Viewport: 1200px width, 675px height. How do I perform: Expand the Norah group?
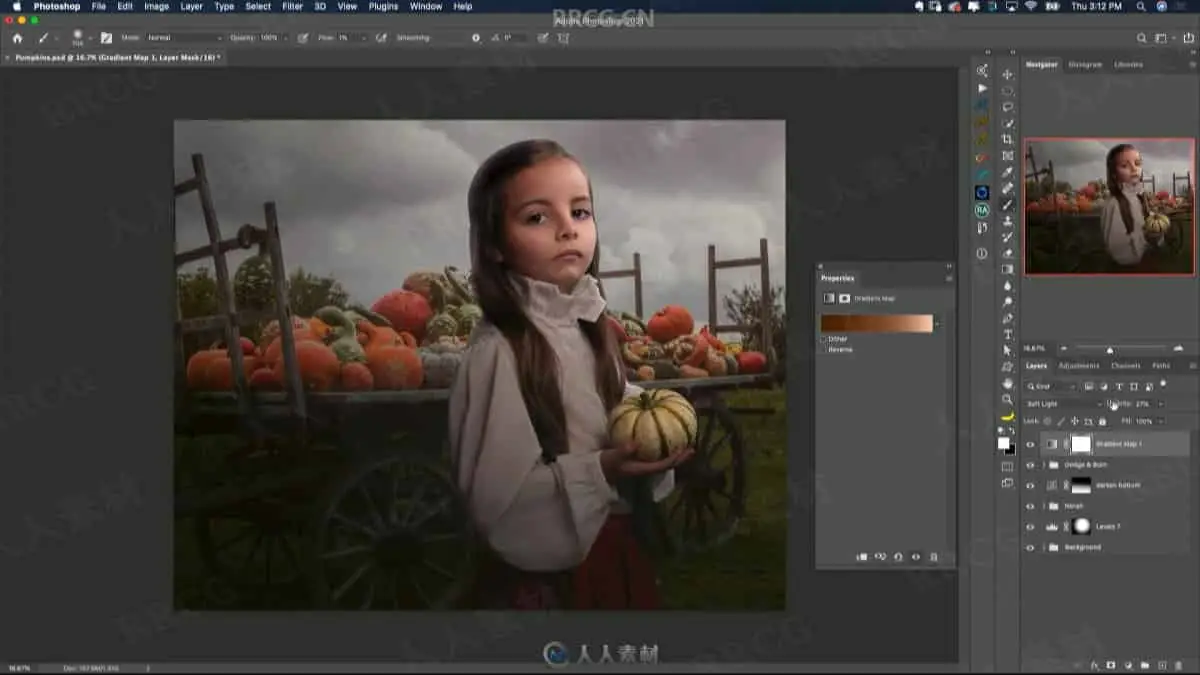tap(1044, 506)
